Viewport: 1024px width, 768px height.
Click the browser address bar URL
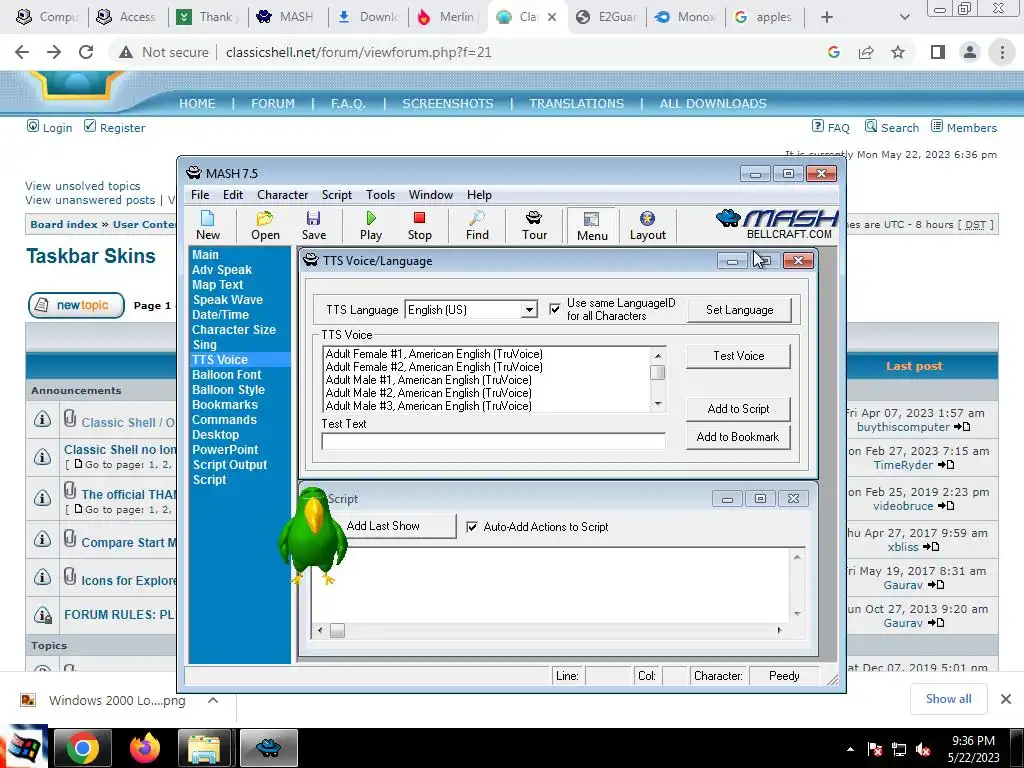point(359,52)
